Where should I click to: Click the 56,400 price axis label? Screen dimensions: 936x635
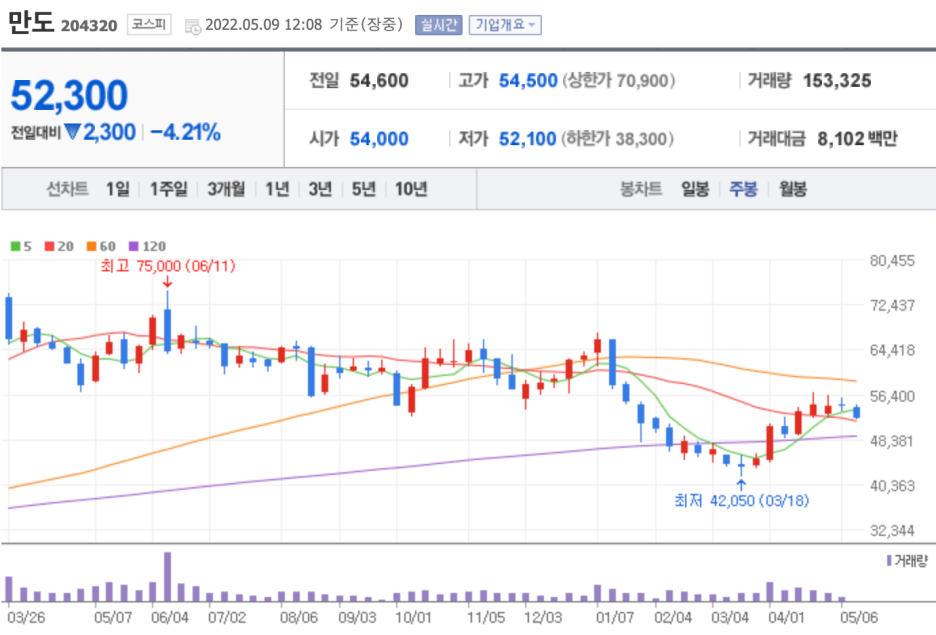coord(892,396)
